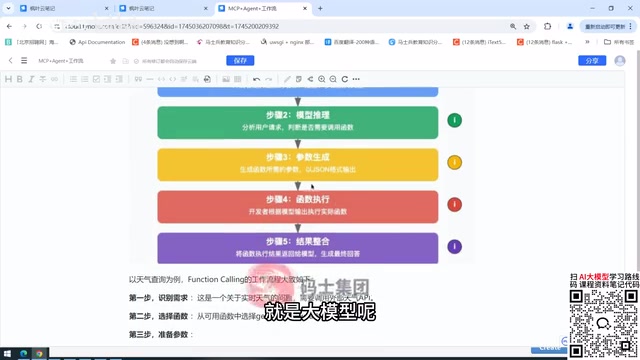Expand the hidden bookmarks overflow chevron
Viewport: 640px width, 360px height.
pyautogui.click(x=587, y=42)
